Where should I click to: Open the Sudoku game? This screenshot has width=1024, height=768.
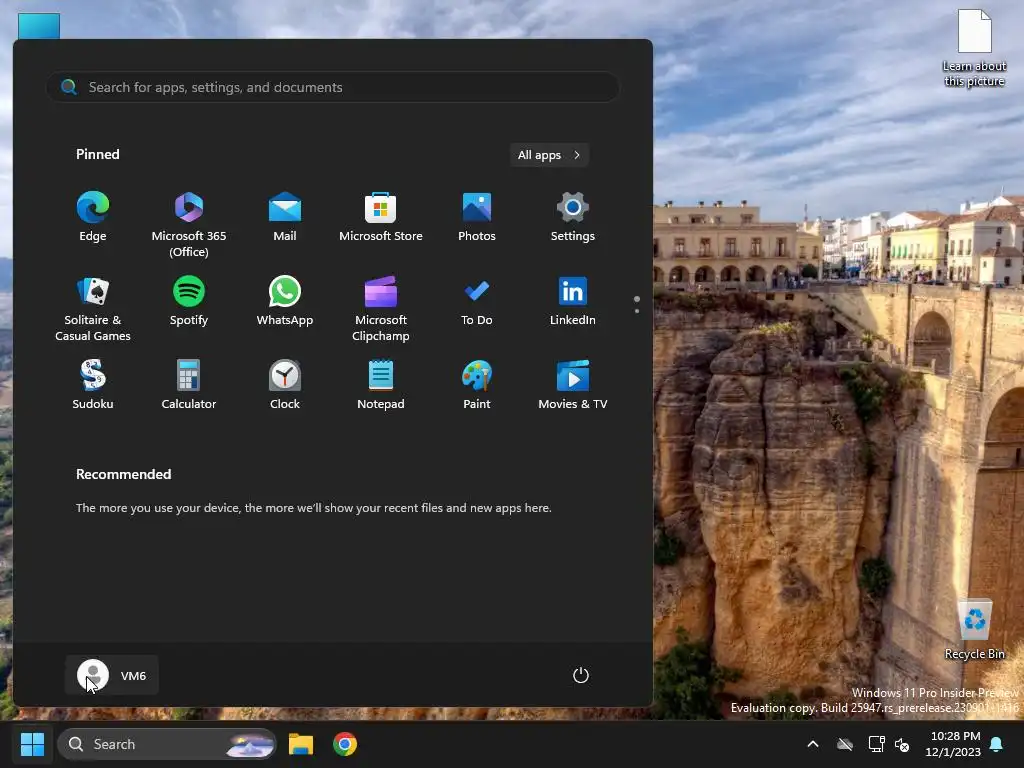point(93,385)
